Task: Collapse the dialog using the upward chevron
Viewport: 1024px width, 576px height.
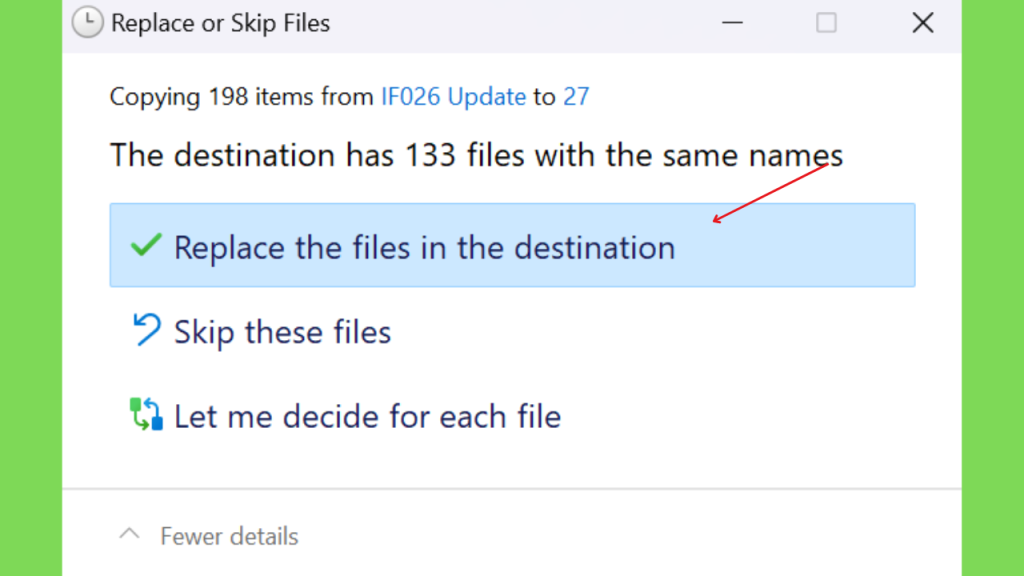Action: click(x=129, y=534)
